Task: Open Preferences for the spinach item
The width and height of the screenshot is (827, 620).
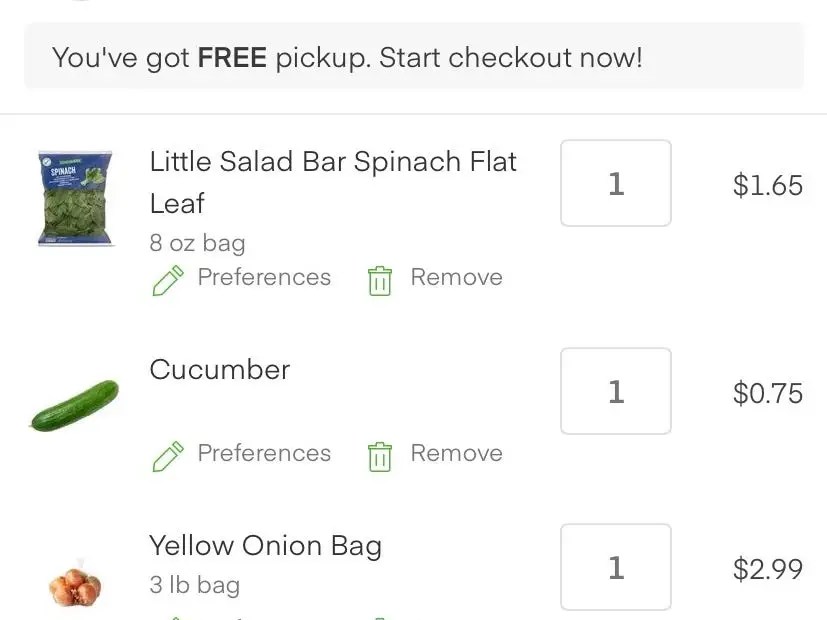Action: [x=263, y=278]
